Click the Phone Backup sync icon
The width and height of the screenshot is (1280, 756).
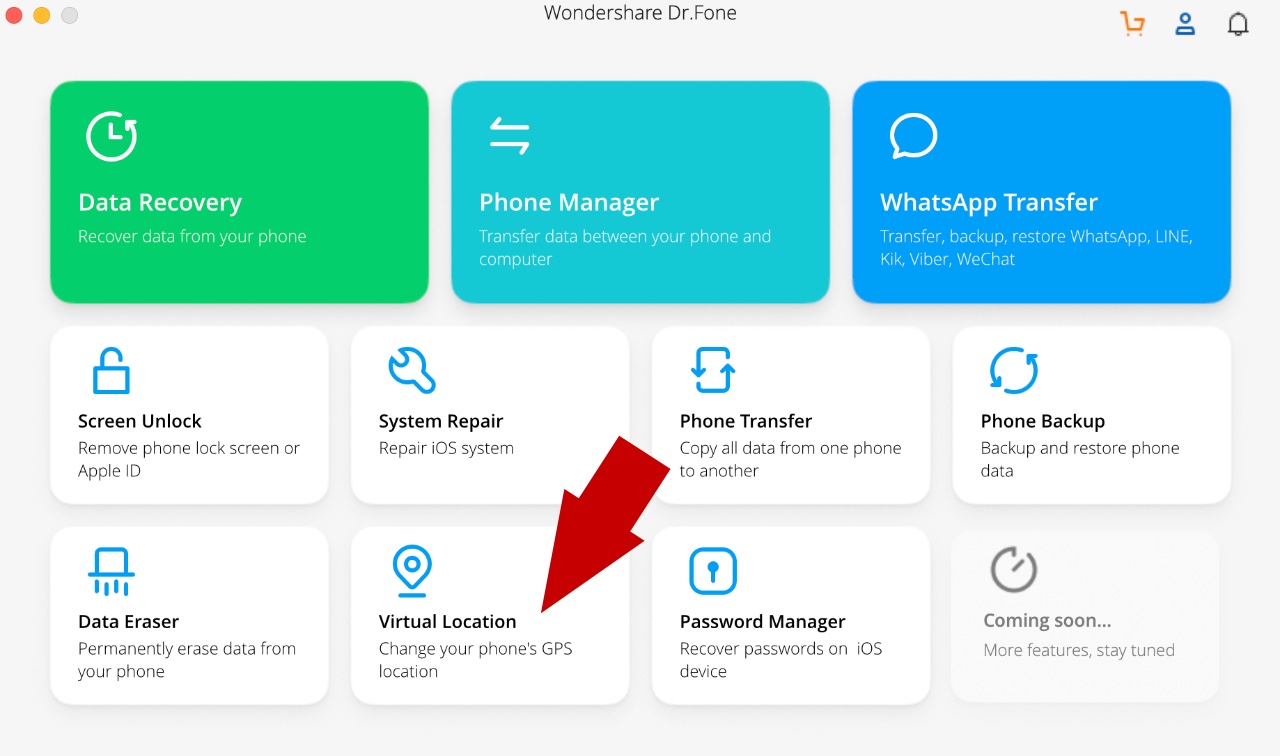click(x=1014, y=370)
